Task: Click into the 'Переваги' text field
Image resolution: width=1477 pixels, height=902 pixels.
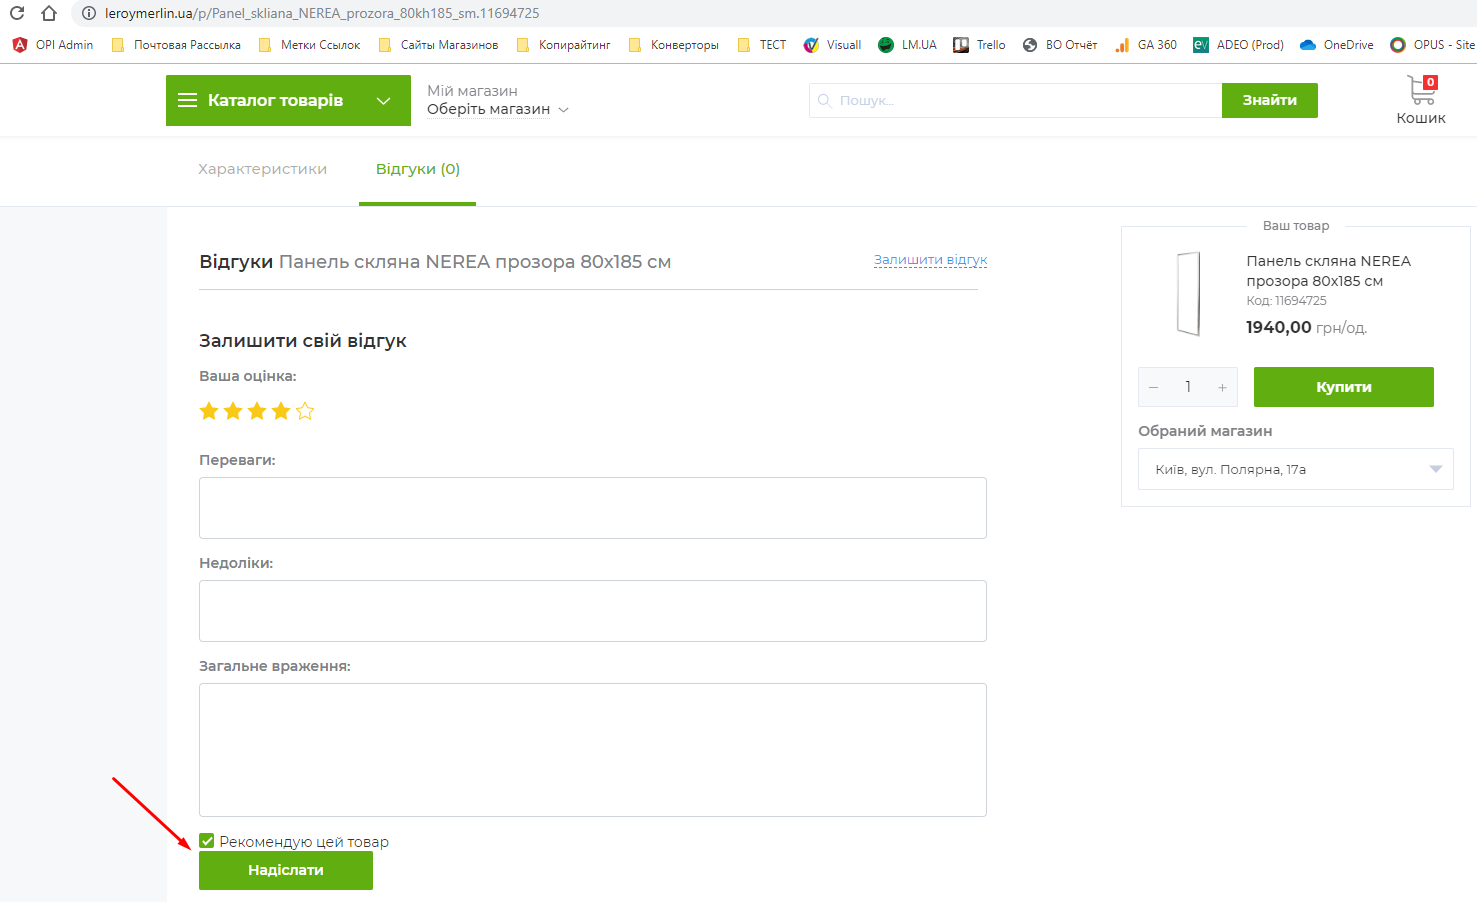Action: tap(592, 508)
